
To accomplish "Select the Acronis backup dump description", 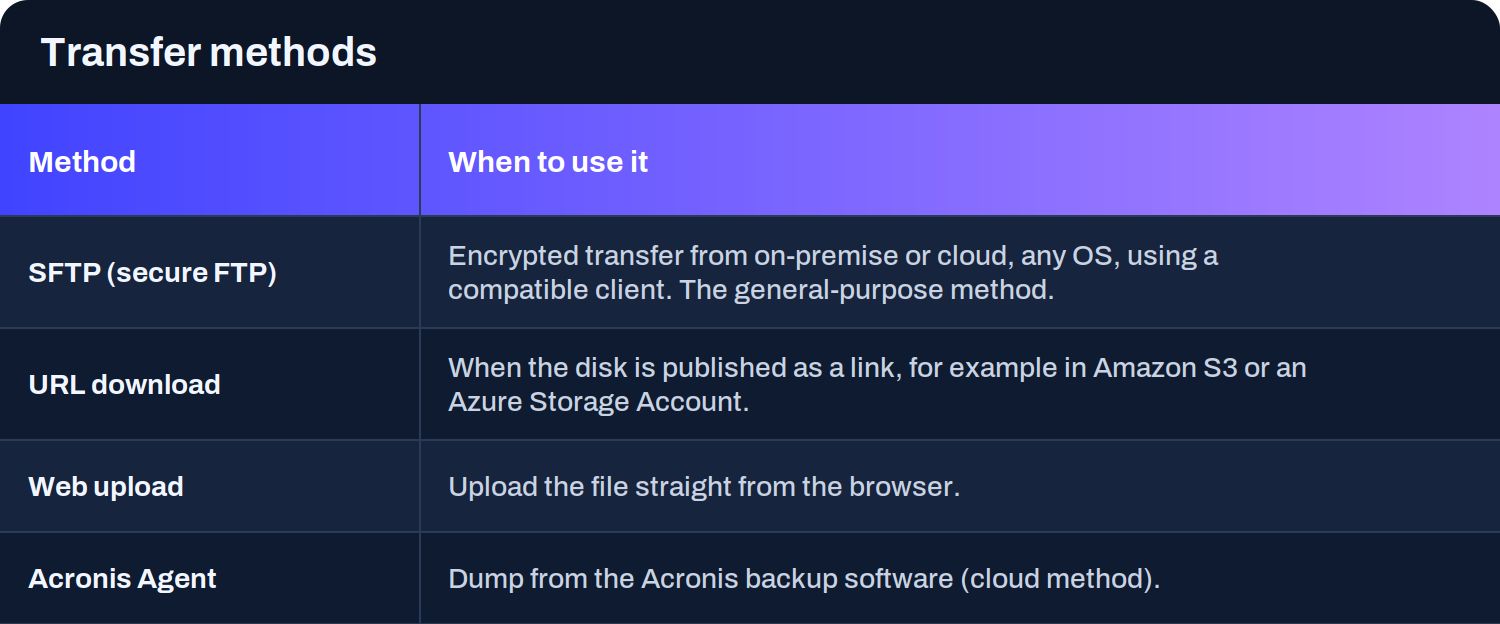I will [x=804, y=579].
